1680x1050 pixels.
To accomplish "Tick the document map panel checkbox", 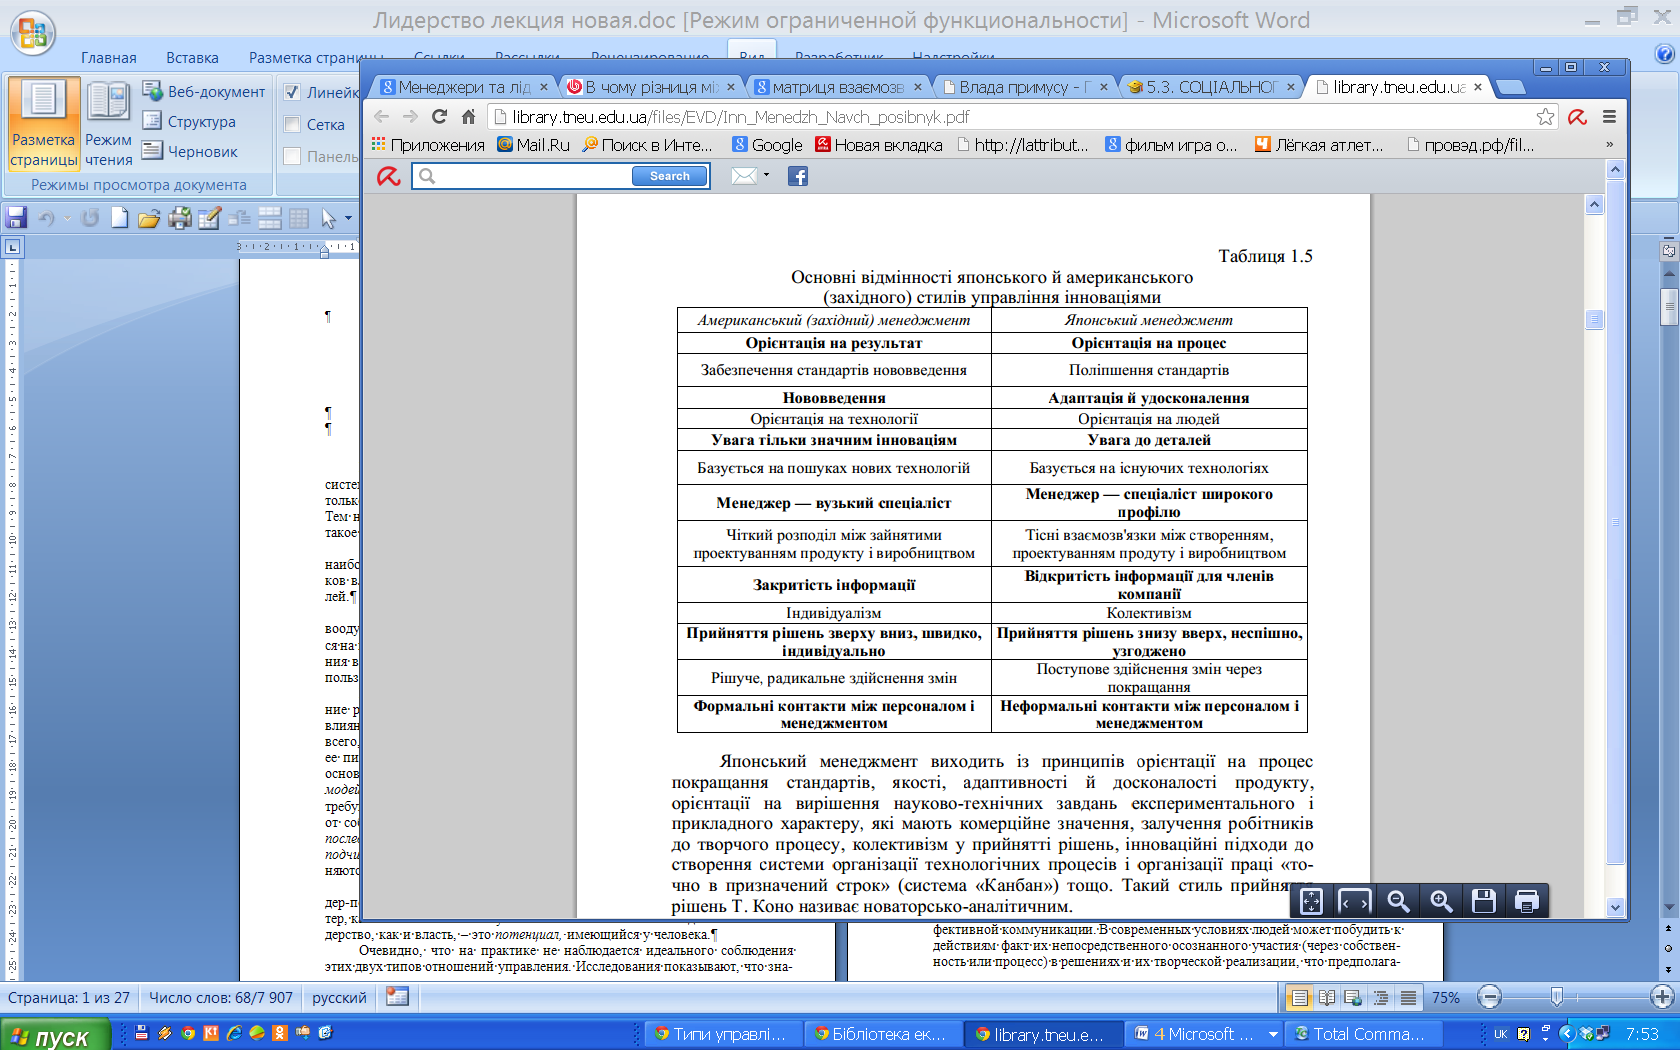I will [x=292, y=156].
